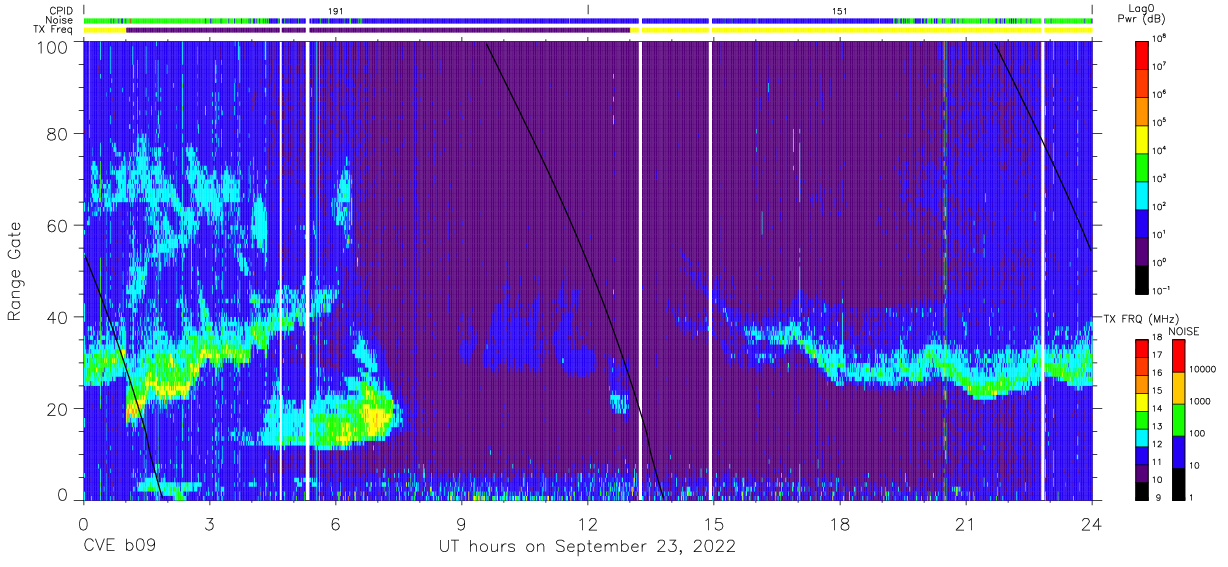This screenshot has height=567, width=1228.
Task: Click the '80' tick on Range Gate axis
Action: [x=57, y=134]
